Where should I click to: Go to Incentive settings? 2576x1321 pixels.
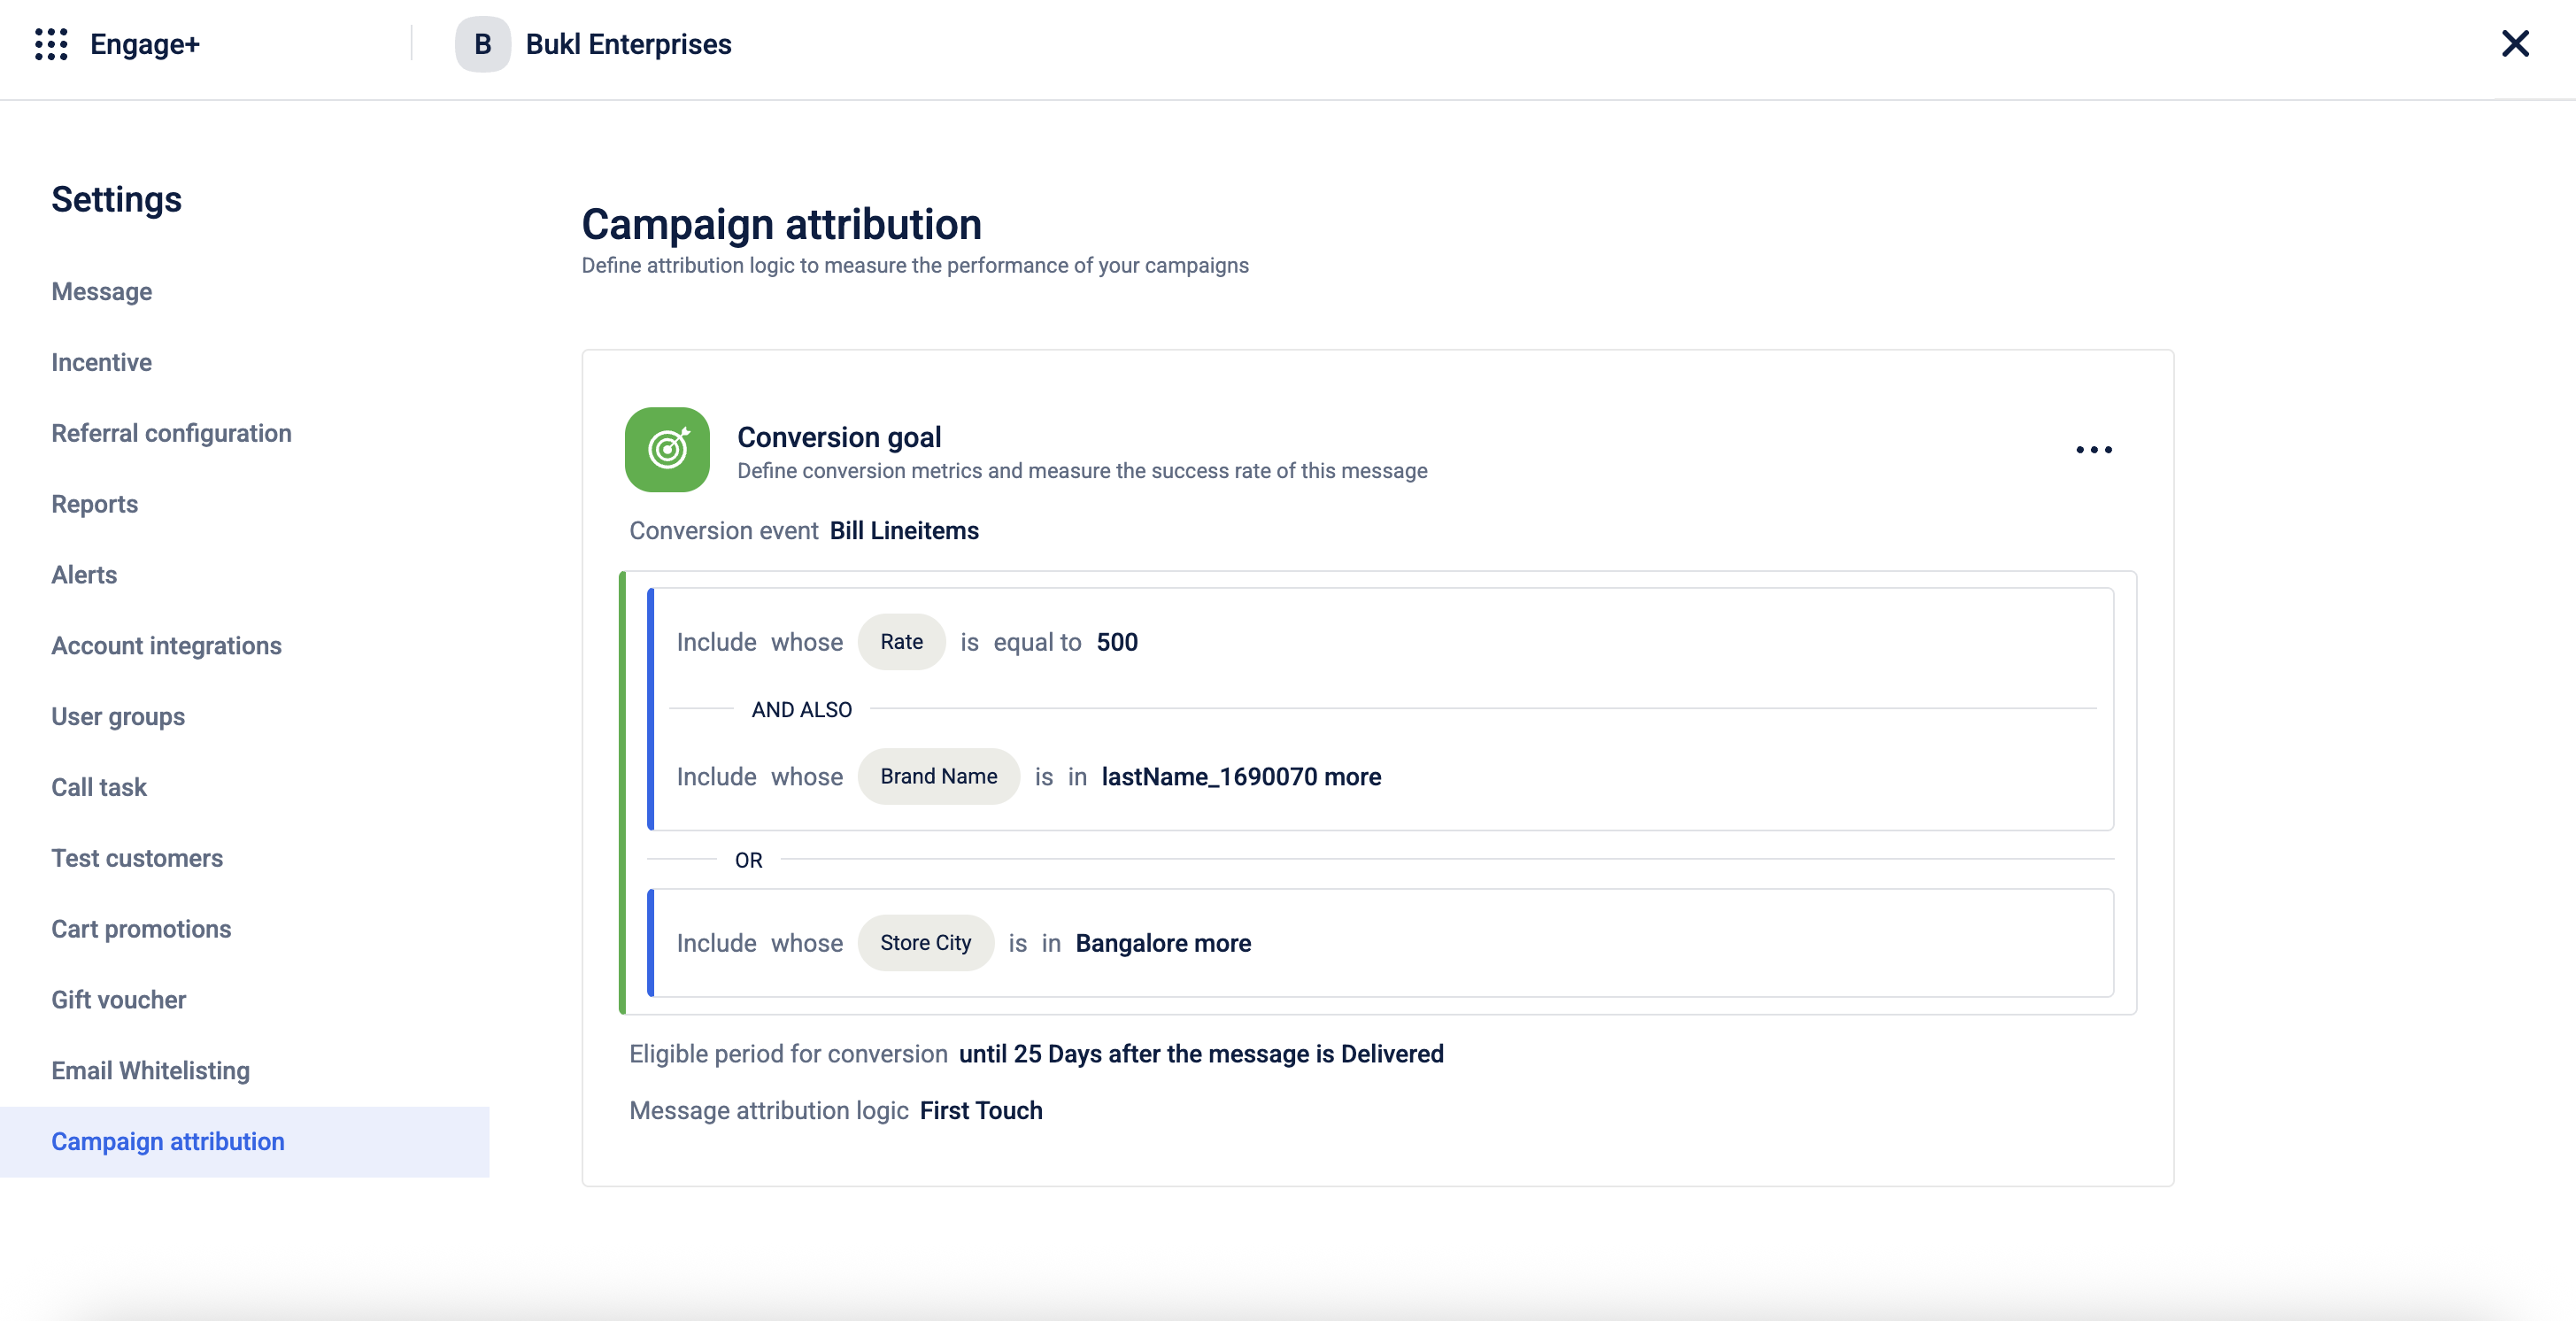(x=102, y=362)
